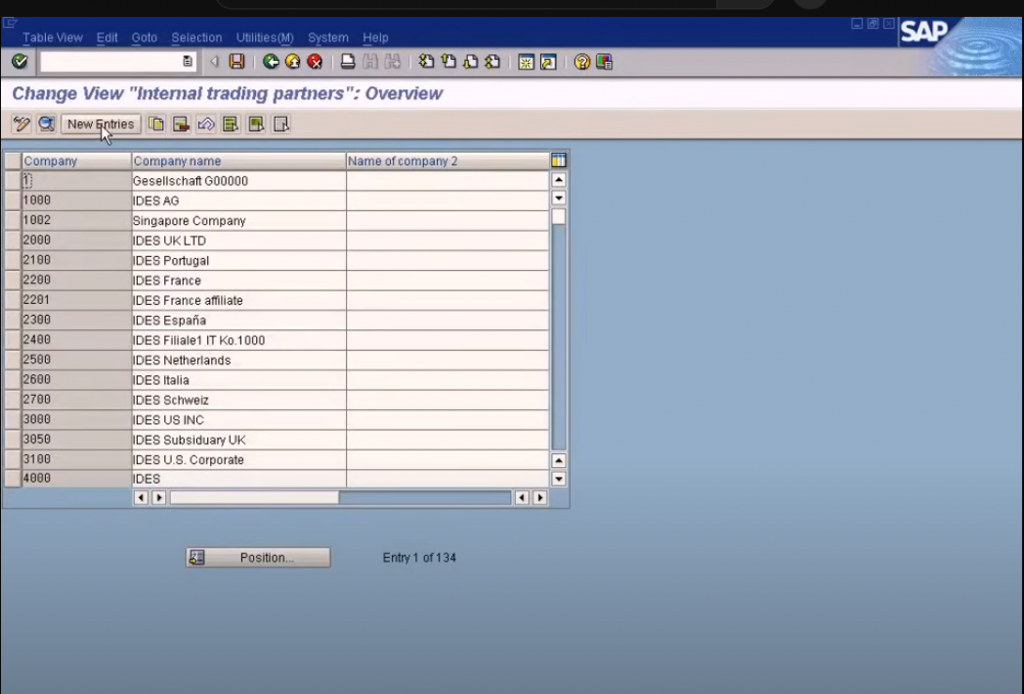This screenshot has width=1024, height=694.
Task: Click the Company column header
Action: coord(76,161)
